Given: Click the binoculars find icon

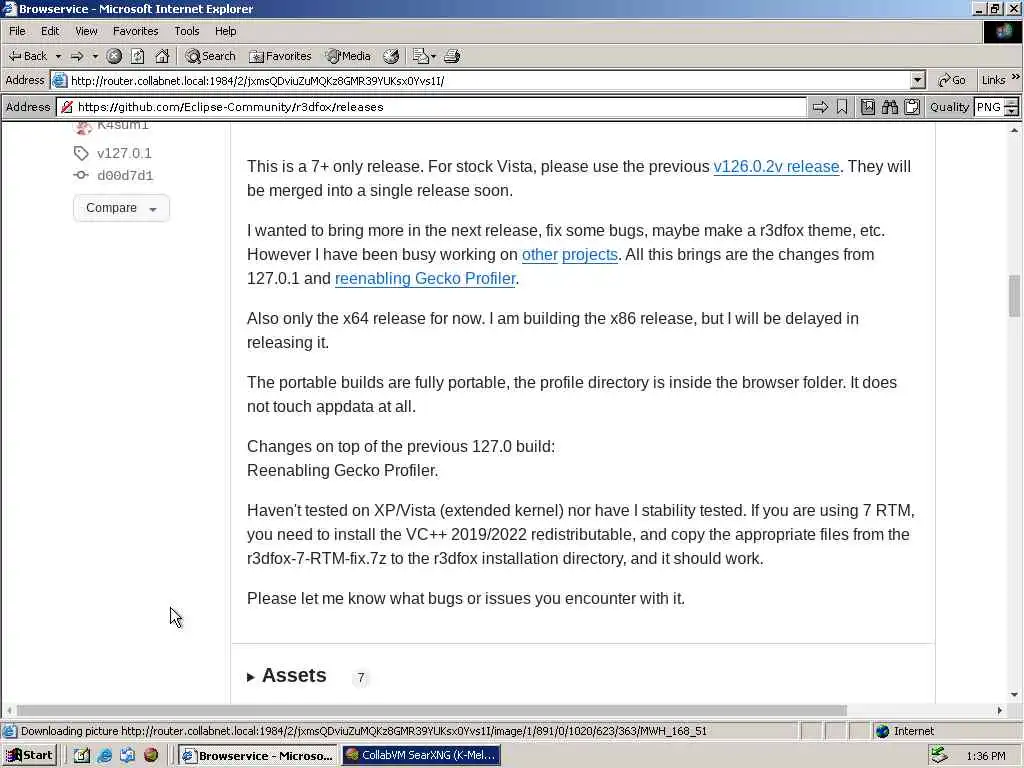Looking at the screenshot, I should 889,107.
